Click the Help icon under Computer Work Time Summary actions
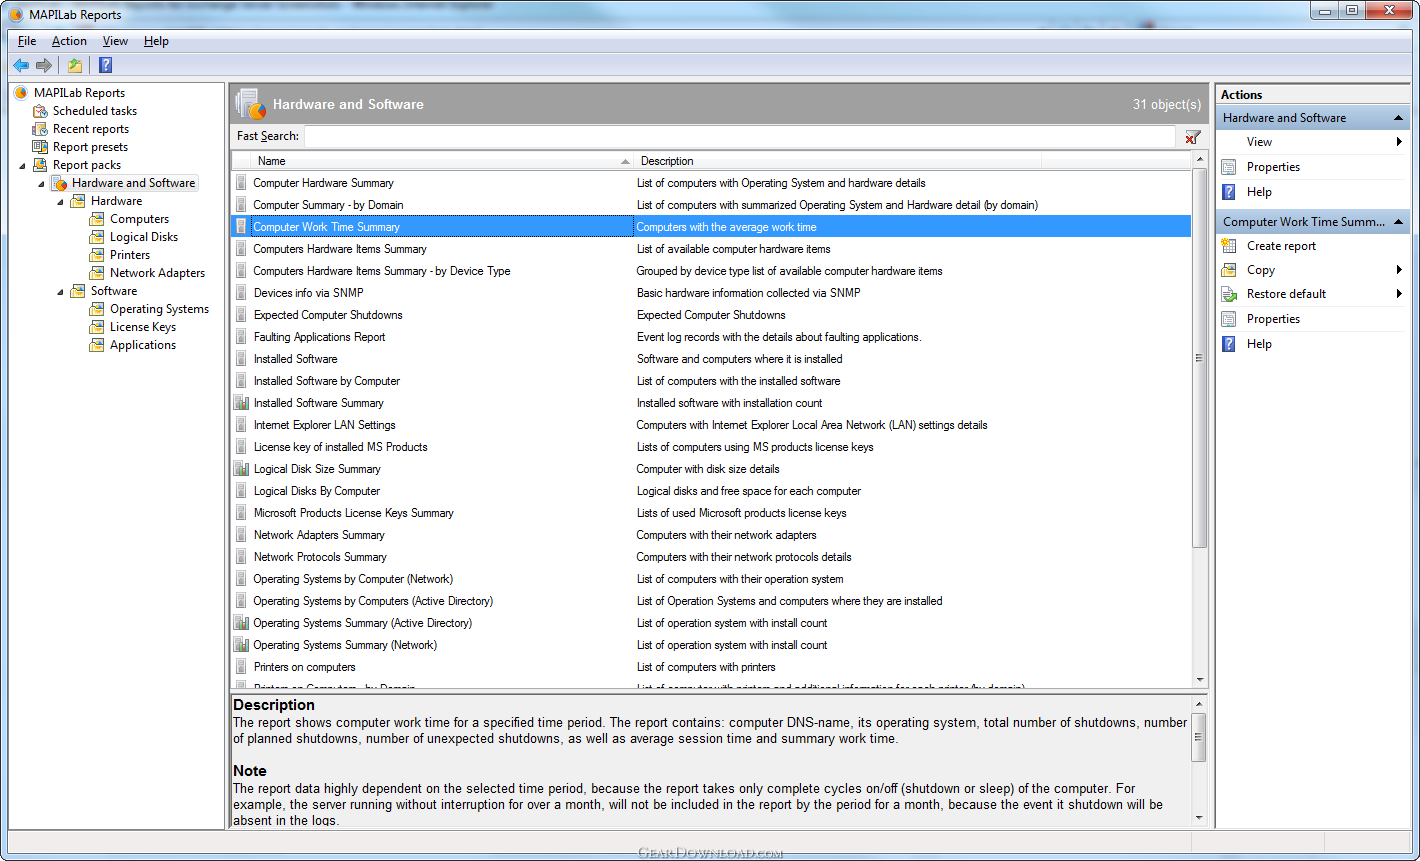The image size is (1420, 861). 1229,344
